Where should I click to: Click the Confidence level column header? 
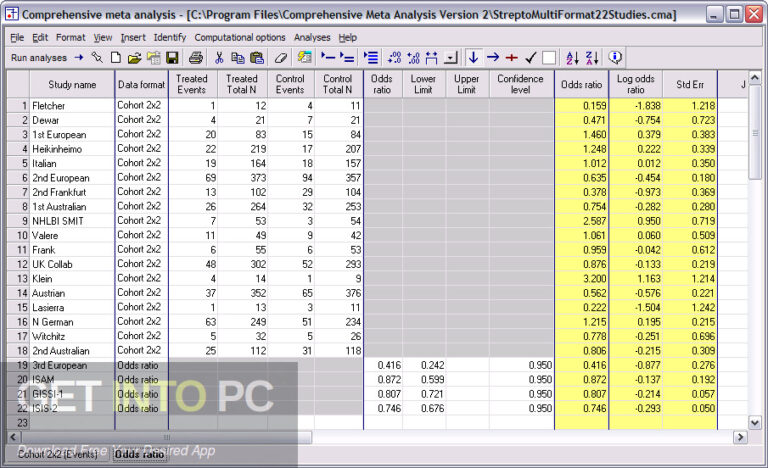(521, 84)
